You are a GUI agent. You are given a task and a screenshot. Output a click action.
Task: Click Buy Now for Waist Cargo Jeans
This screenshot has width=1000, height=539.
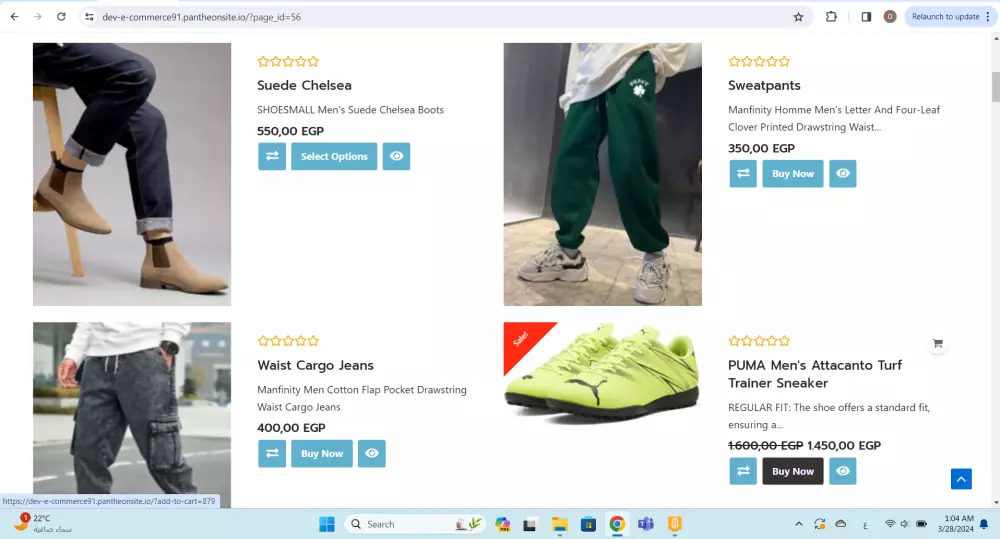pyautogui.click(x=322, y=454)
